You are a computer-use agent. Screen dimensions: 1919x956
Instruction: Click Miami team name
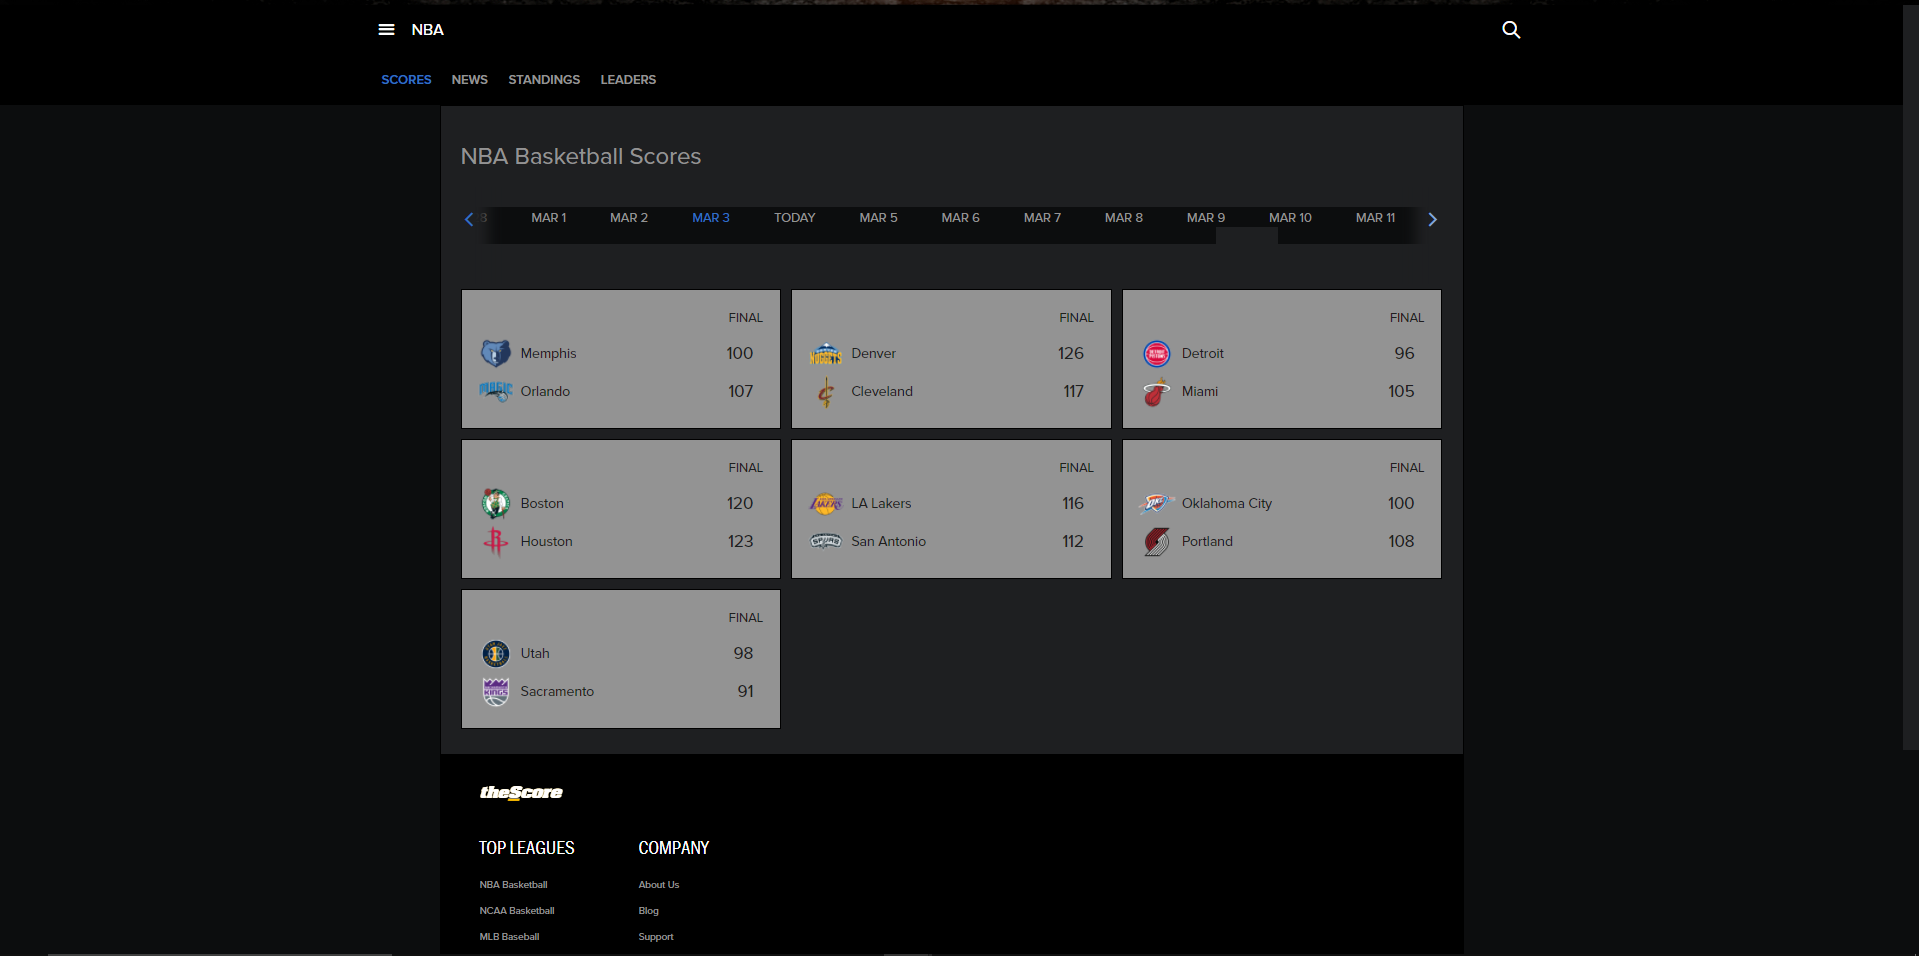1200,392
